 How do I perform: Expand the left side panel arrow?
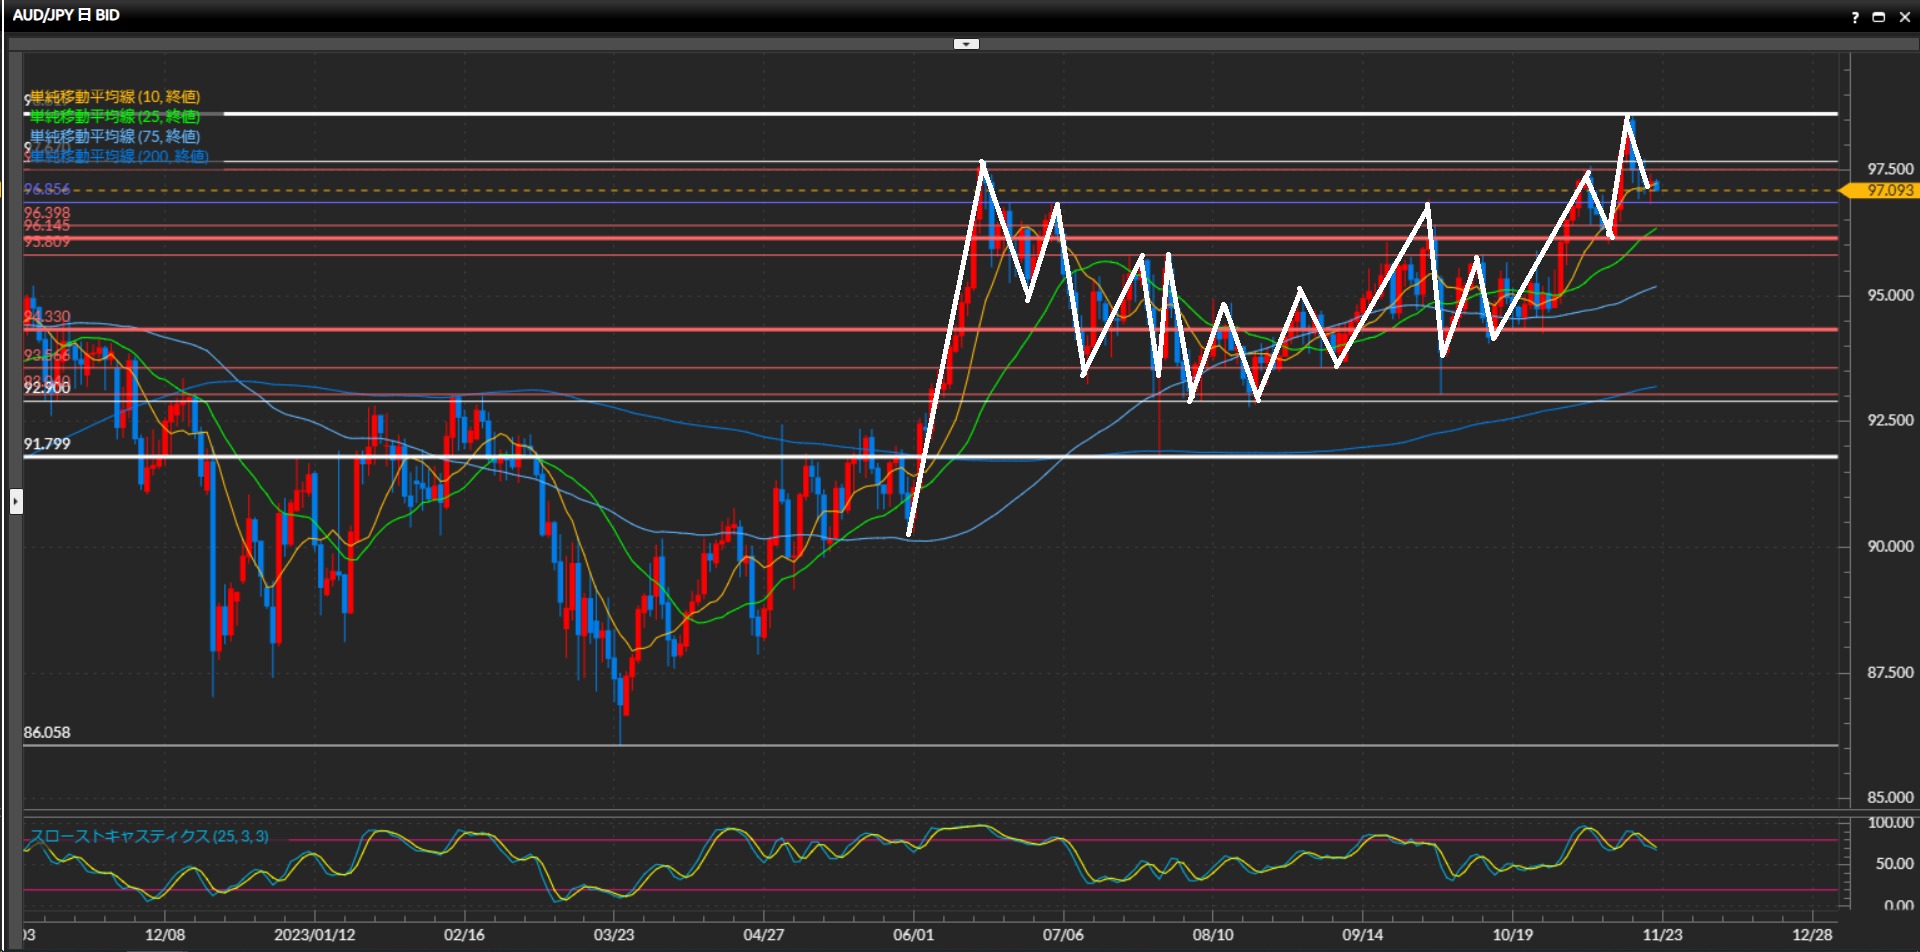(x=16, y=501)
